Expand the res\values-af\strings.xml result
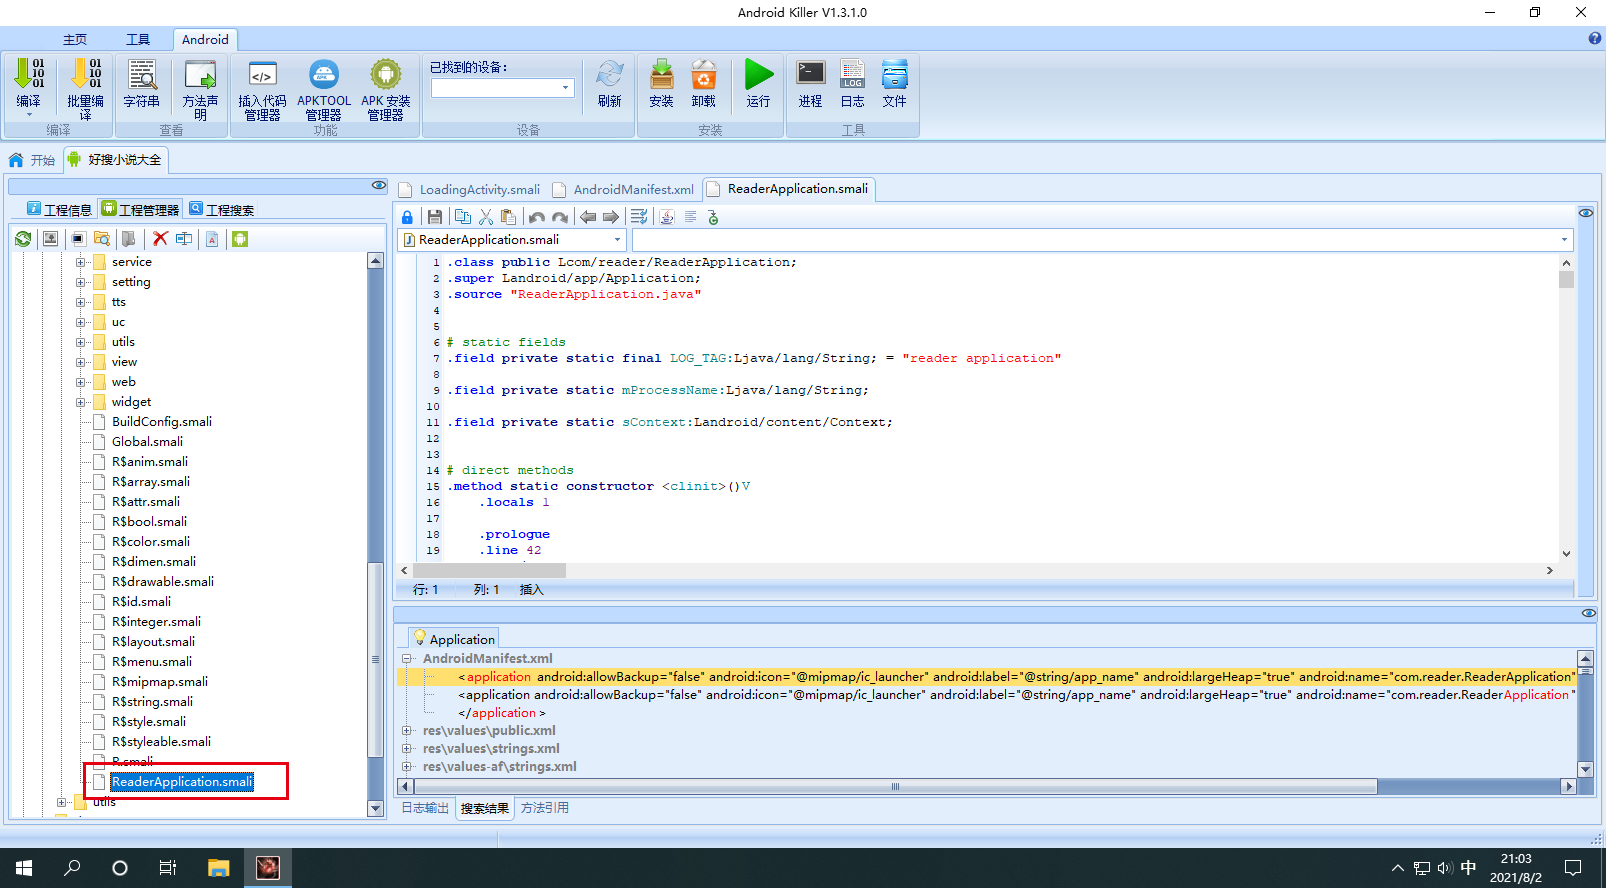 tap(407, 766)
